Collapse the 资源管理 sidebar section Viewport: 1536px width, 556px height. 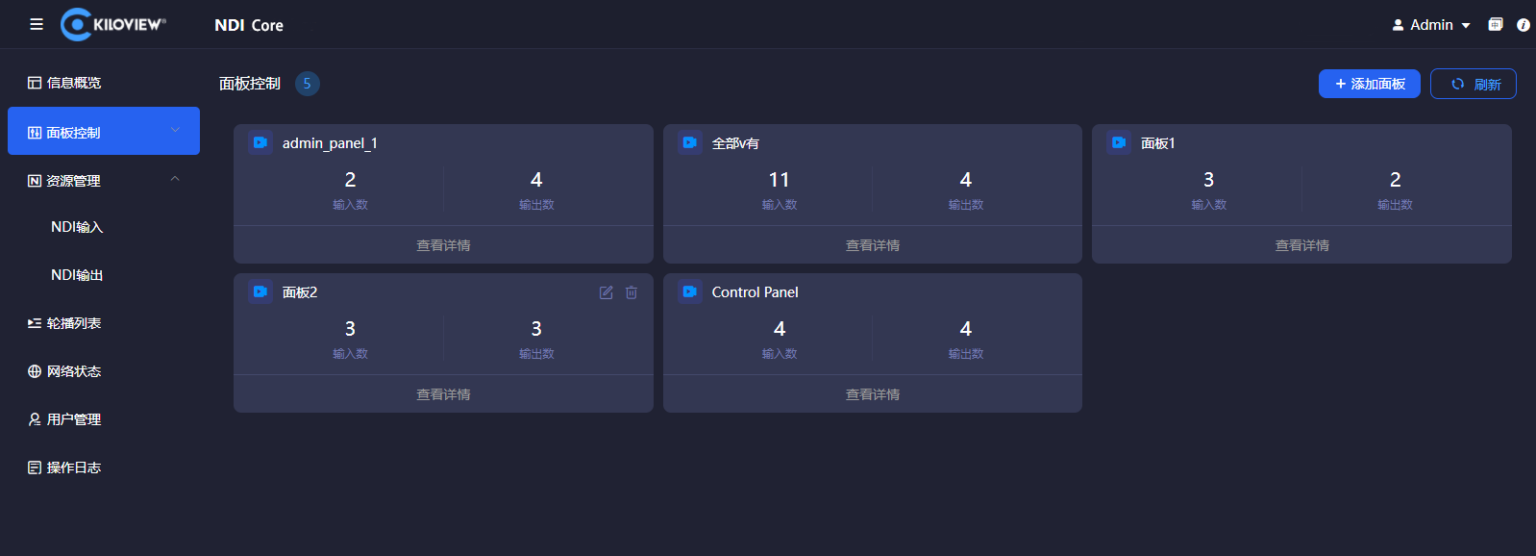tap(175, 179)
